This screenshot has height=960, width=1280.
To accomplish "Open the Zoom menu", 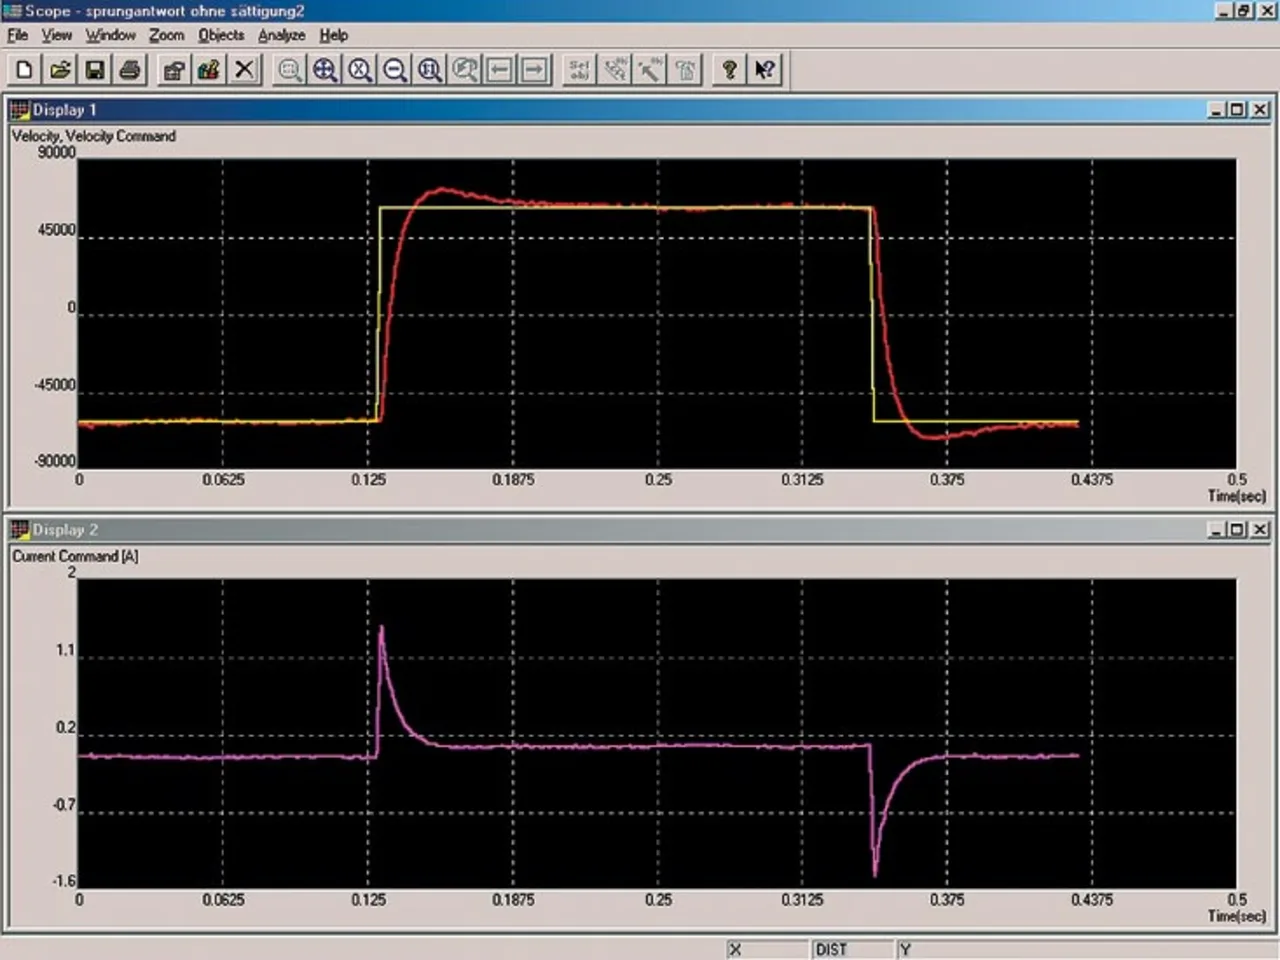I will (x=166, y=35).
